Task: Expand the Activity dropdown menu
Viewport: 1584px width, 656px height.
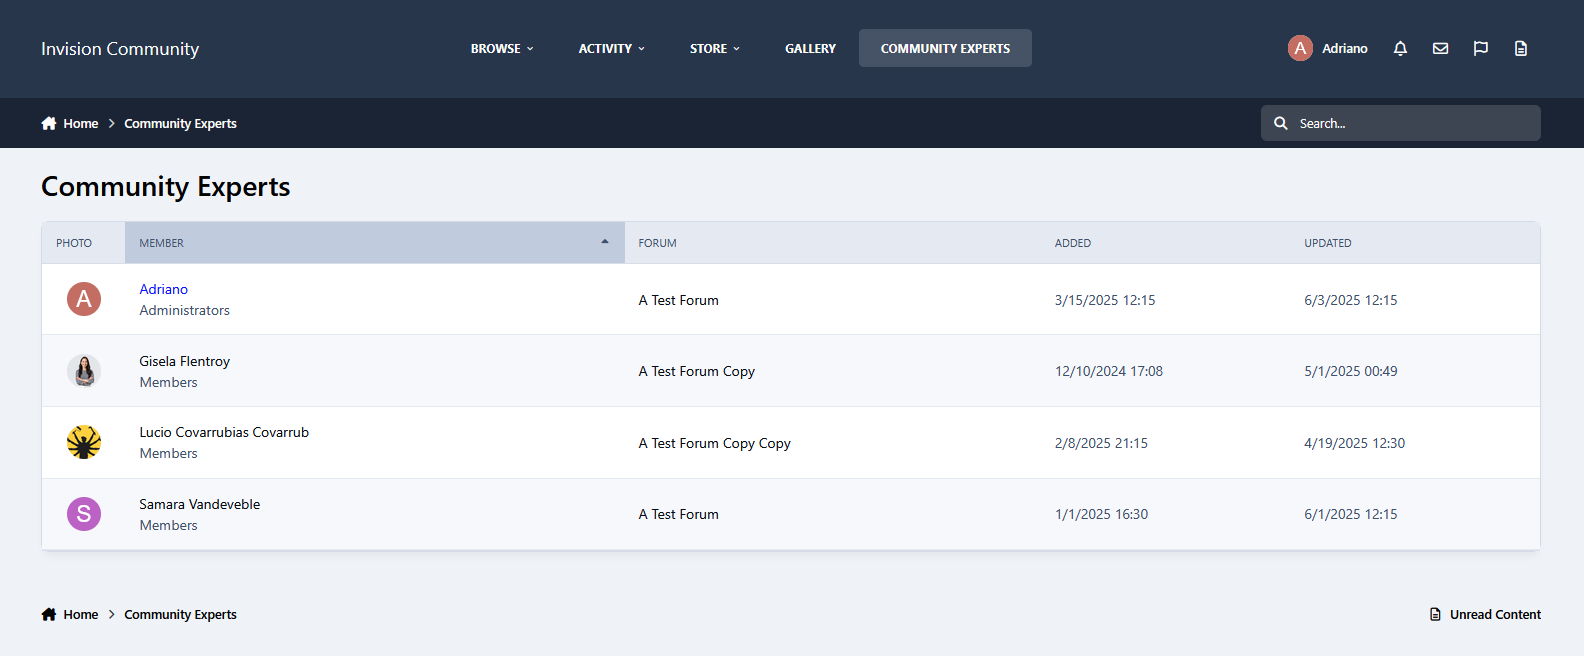Action: point(611,48)
